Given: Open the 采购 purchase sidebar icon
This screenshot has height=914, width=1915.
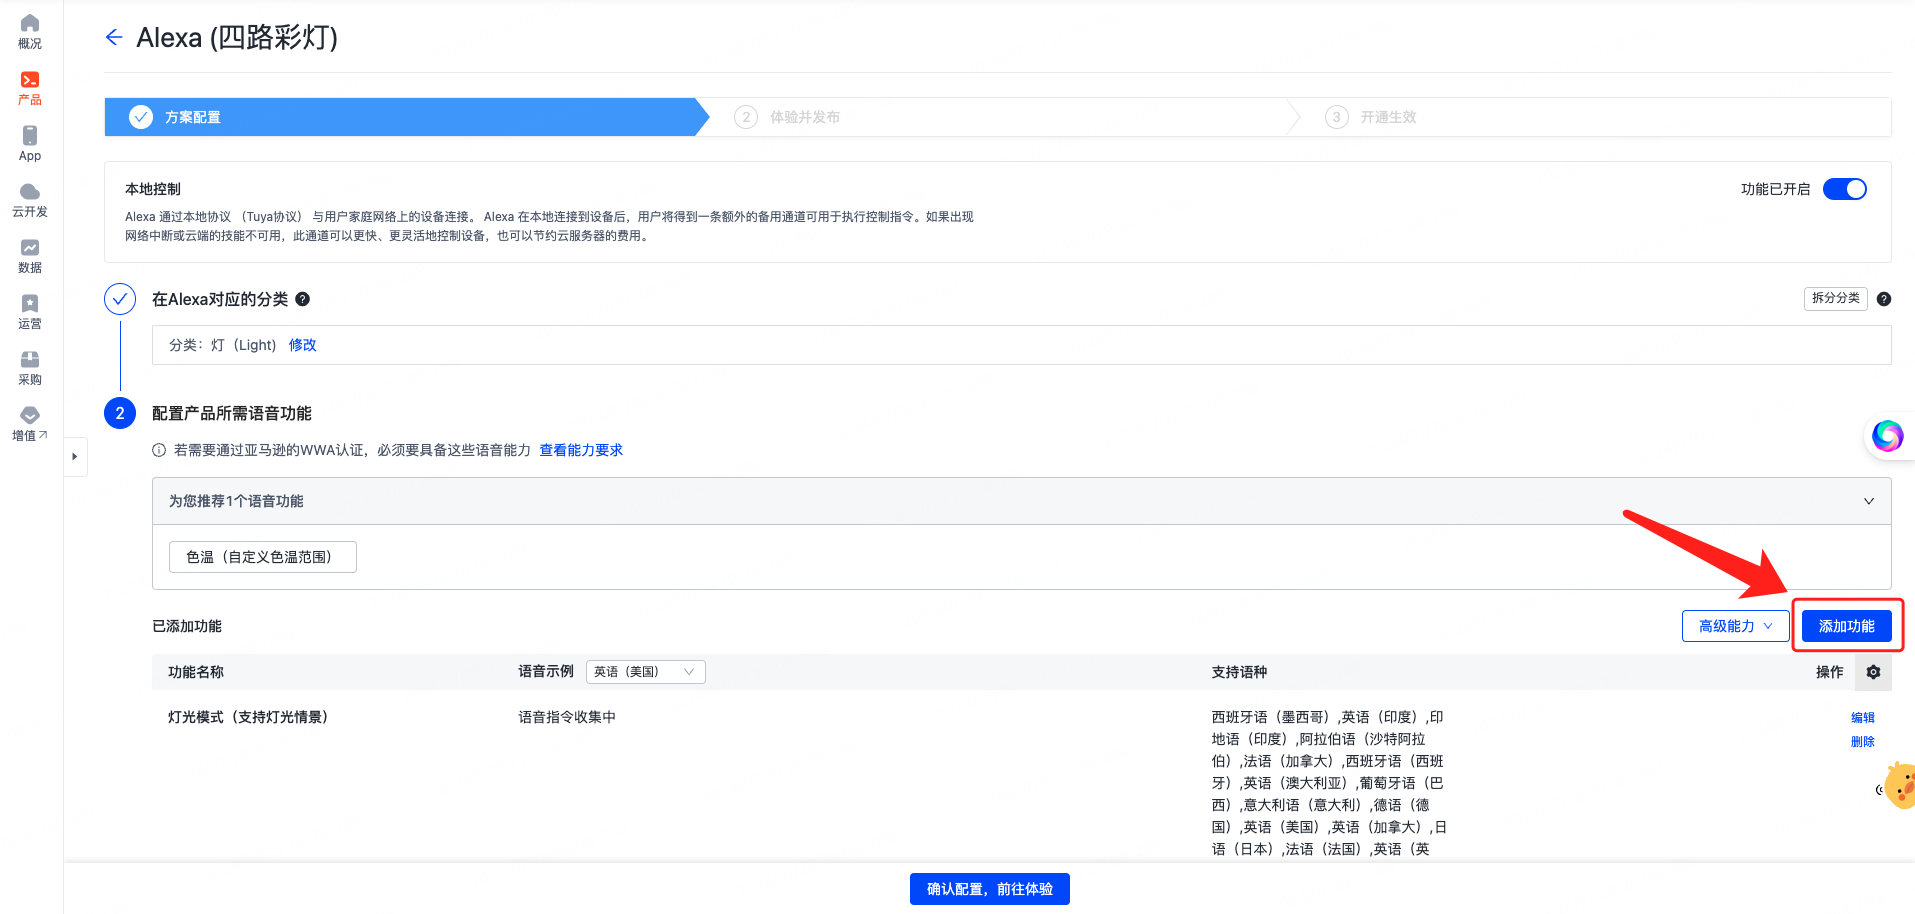Looking at the screenshot, I should point(30,368).
